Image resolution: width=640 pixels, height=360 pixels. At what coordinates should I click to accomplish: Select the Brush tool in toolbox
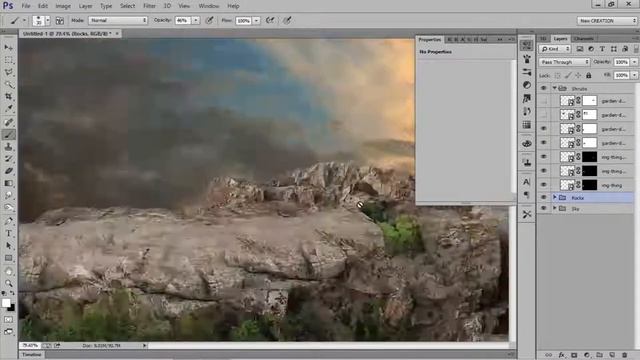coord(9,134)
